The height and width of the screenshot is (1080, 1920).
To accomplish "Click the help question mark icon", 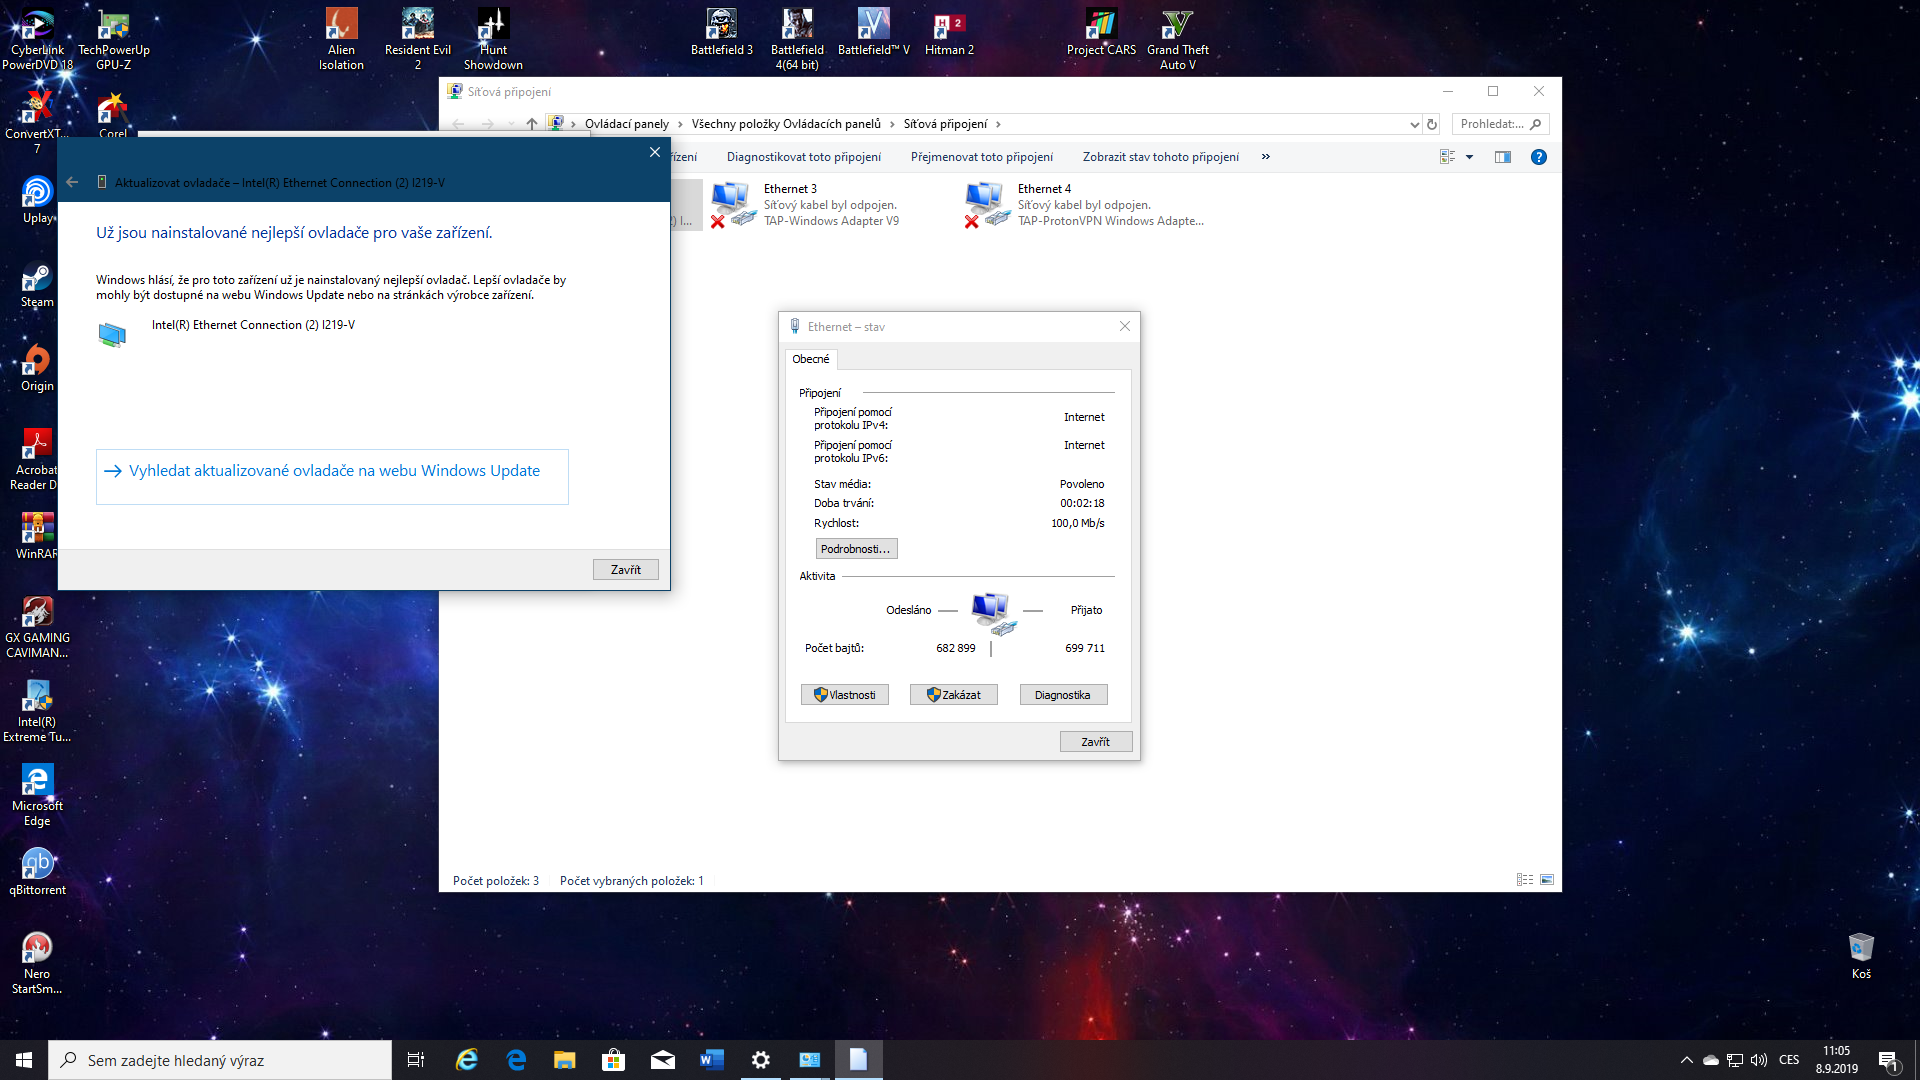I will 1538,157.
